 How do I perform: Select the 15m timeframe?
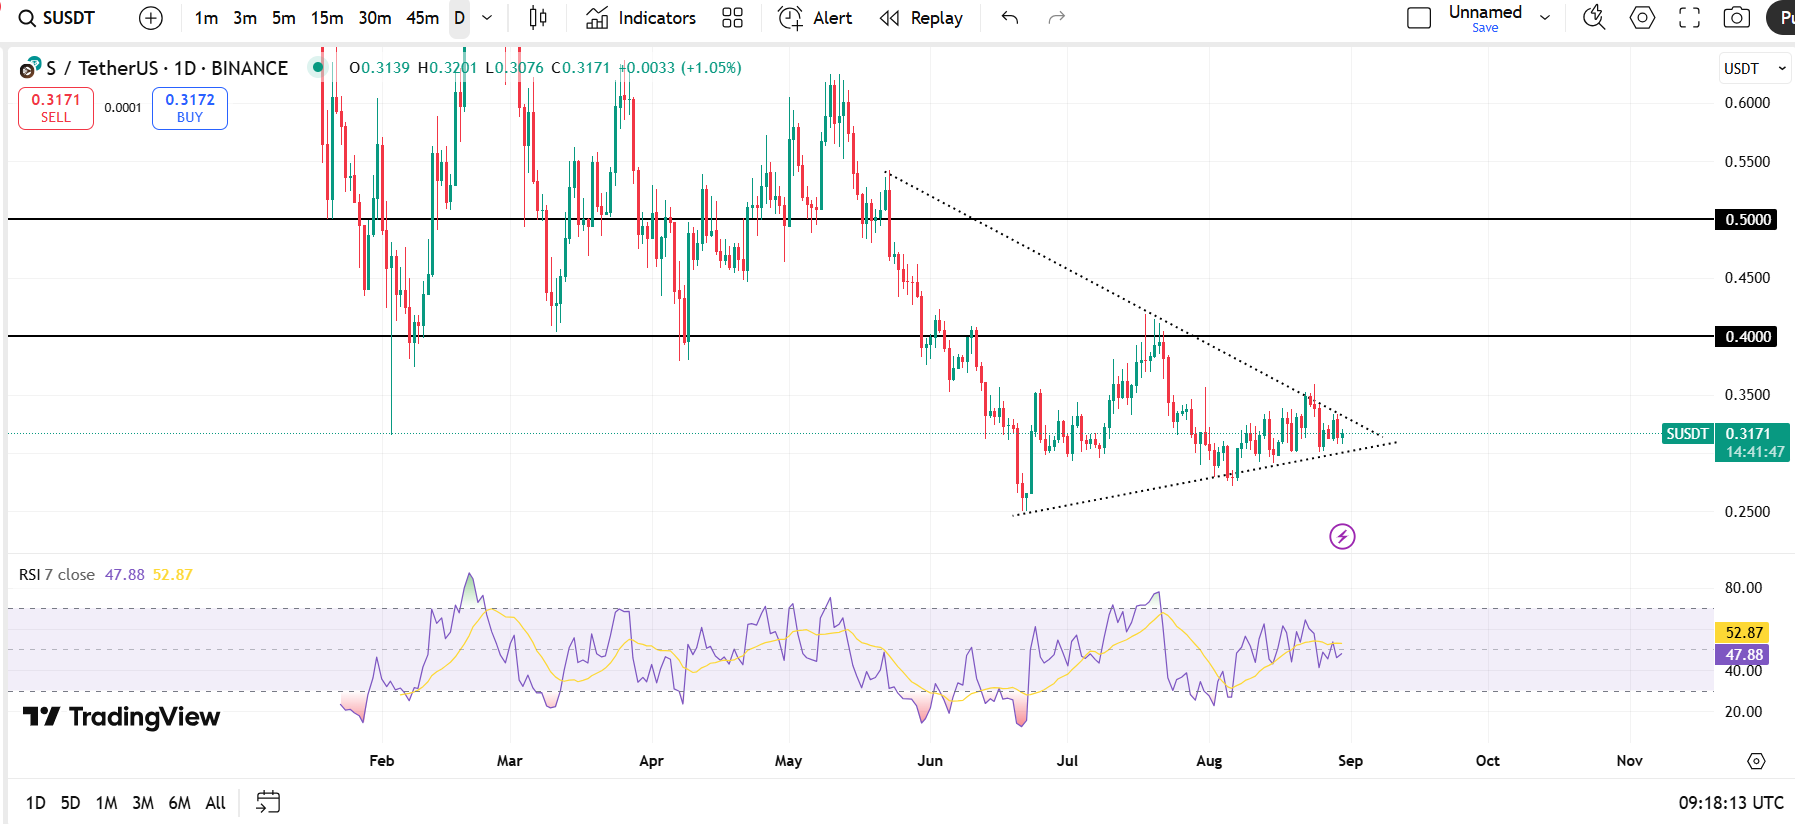coord(327,18)
